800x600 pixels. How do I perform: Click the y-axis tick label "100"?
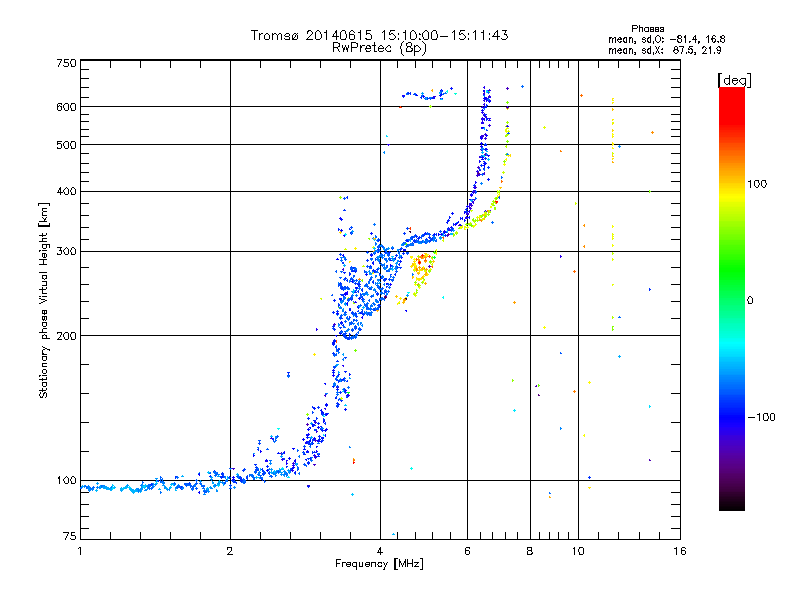click(x=66, y=481)
